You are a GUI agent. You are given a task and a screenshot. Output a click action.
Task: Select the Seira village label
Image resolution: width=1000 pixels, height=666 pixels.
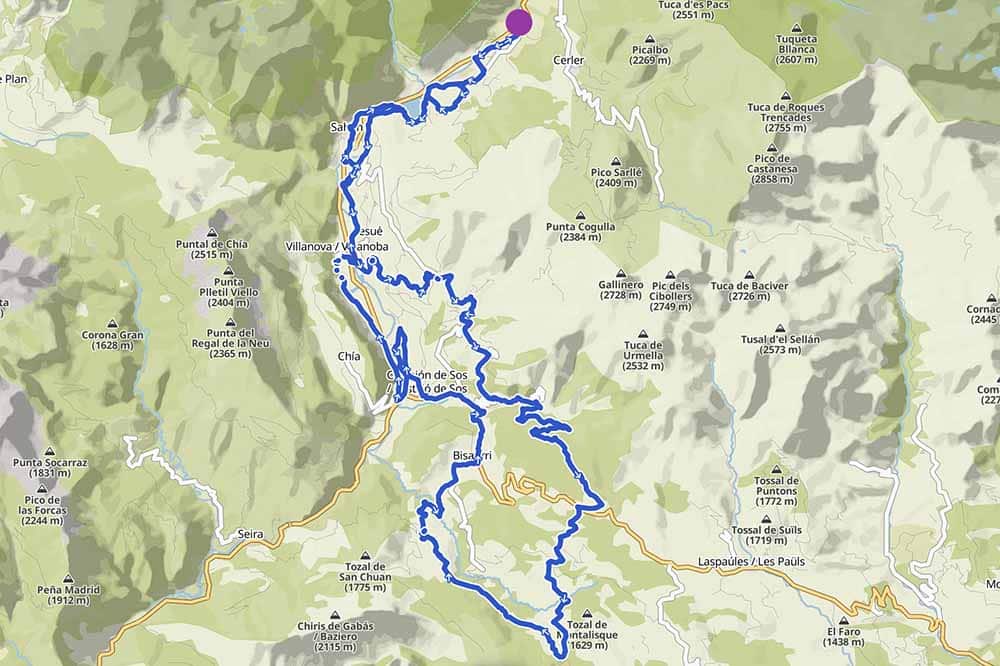(250, 535)
